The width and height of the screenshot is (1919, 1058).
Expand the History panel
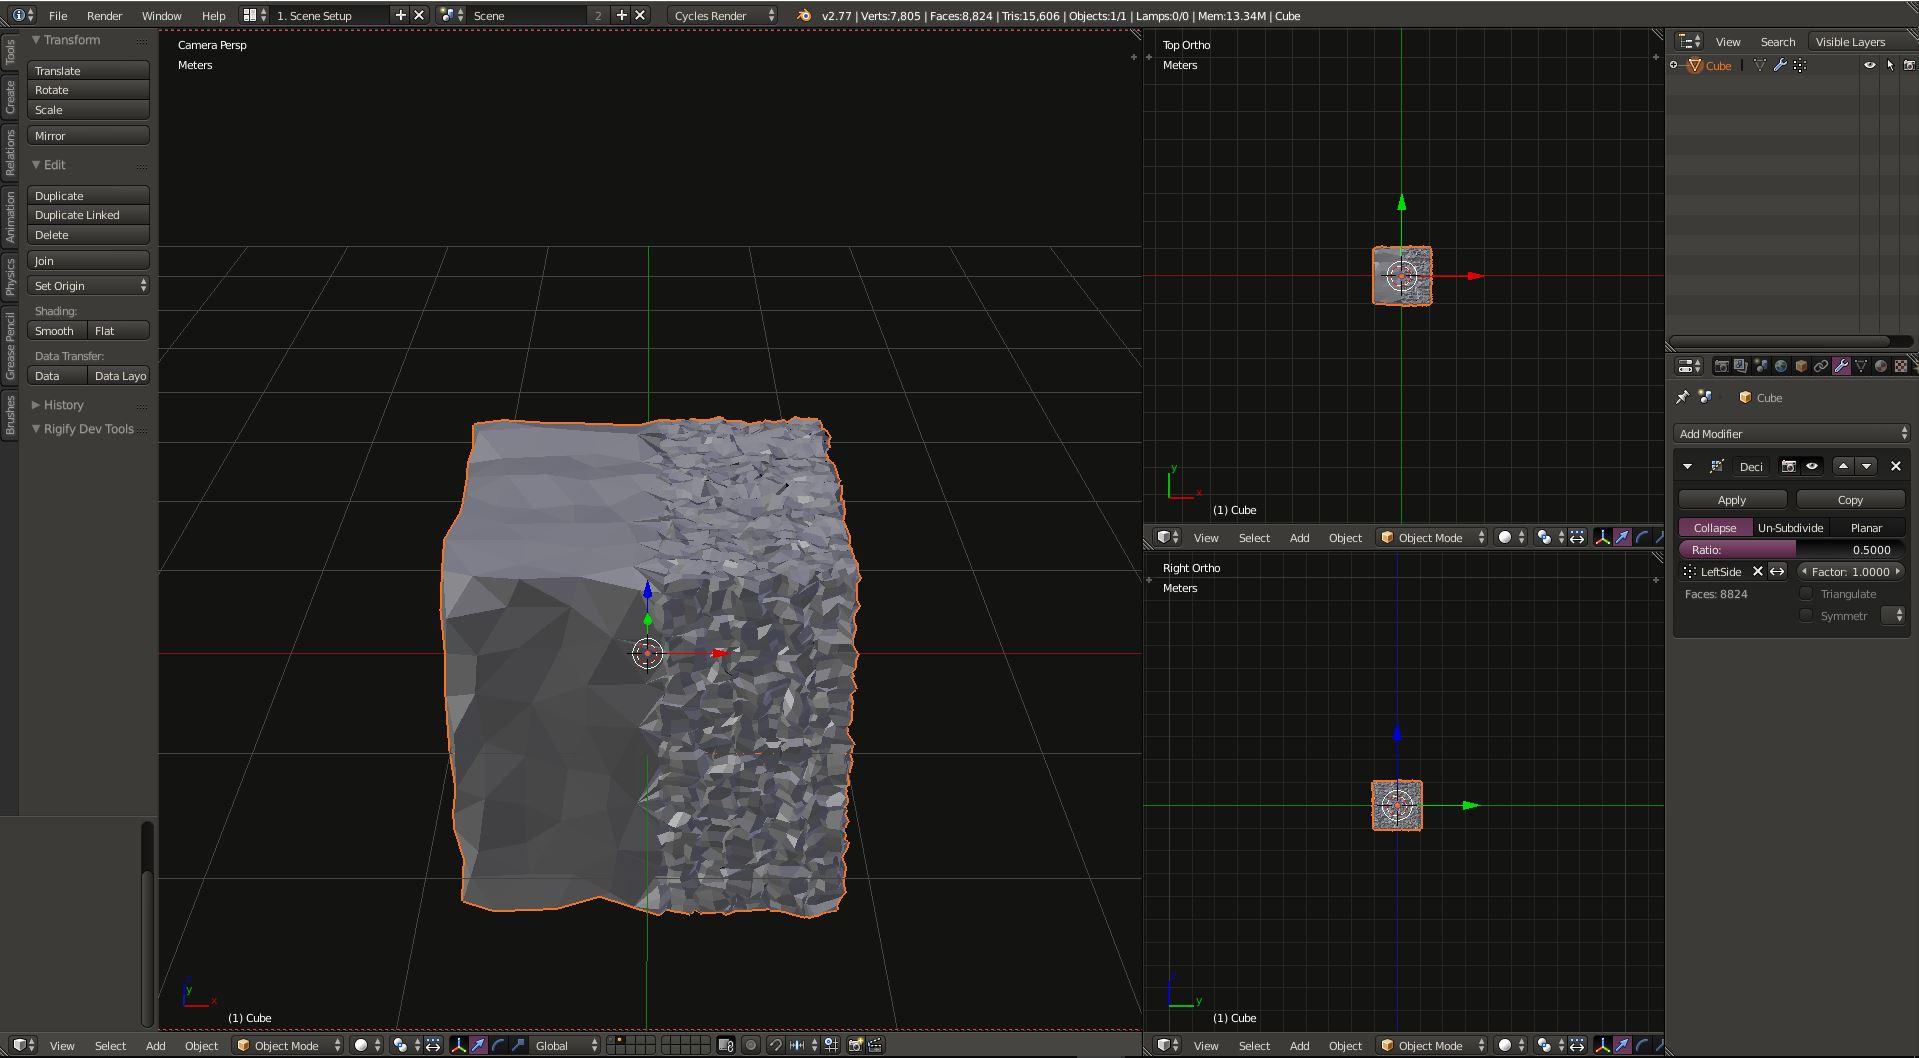pyautogui.click(x=63, y=405)
